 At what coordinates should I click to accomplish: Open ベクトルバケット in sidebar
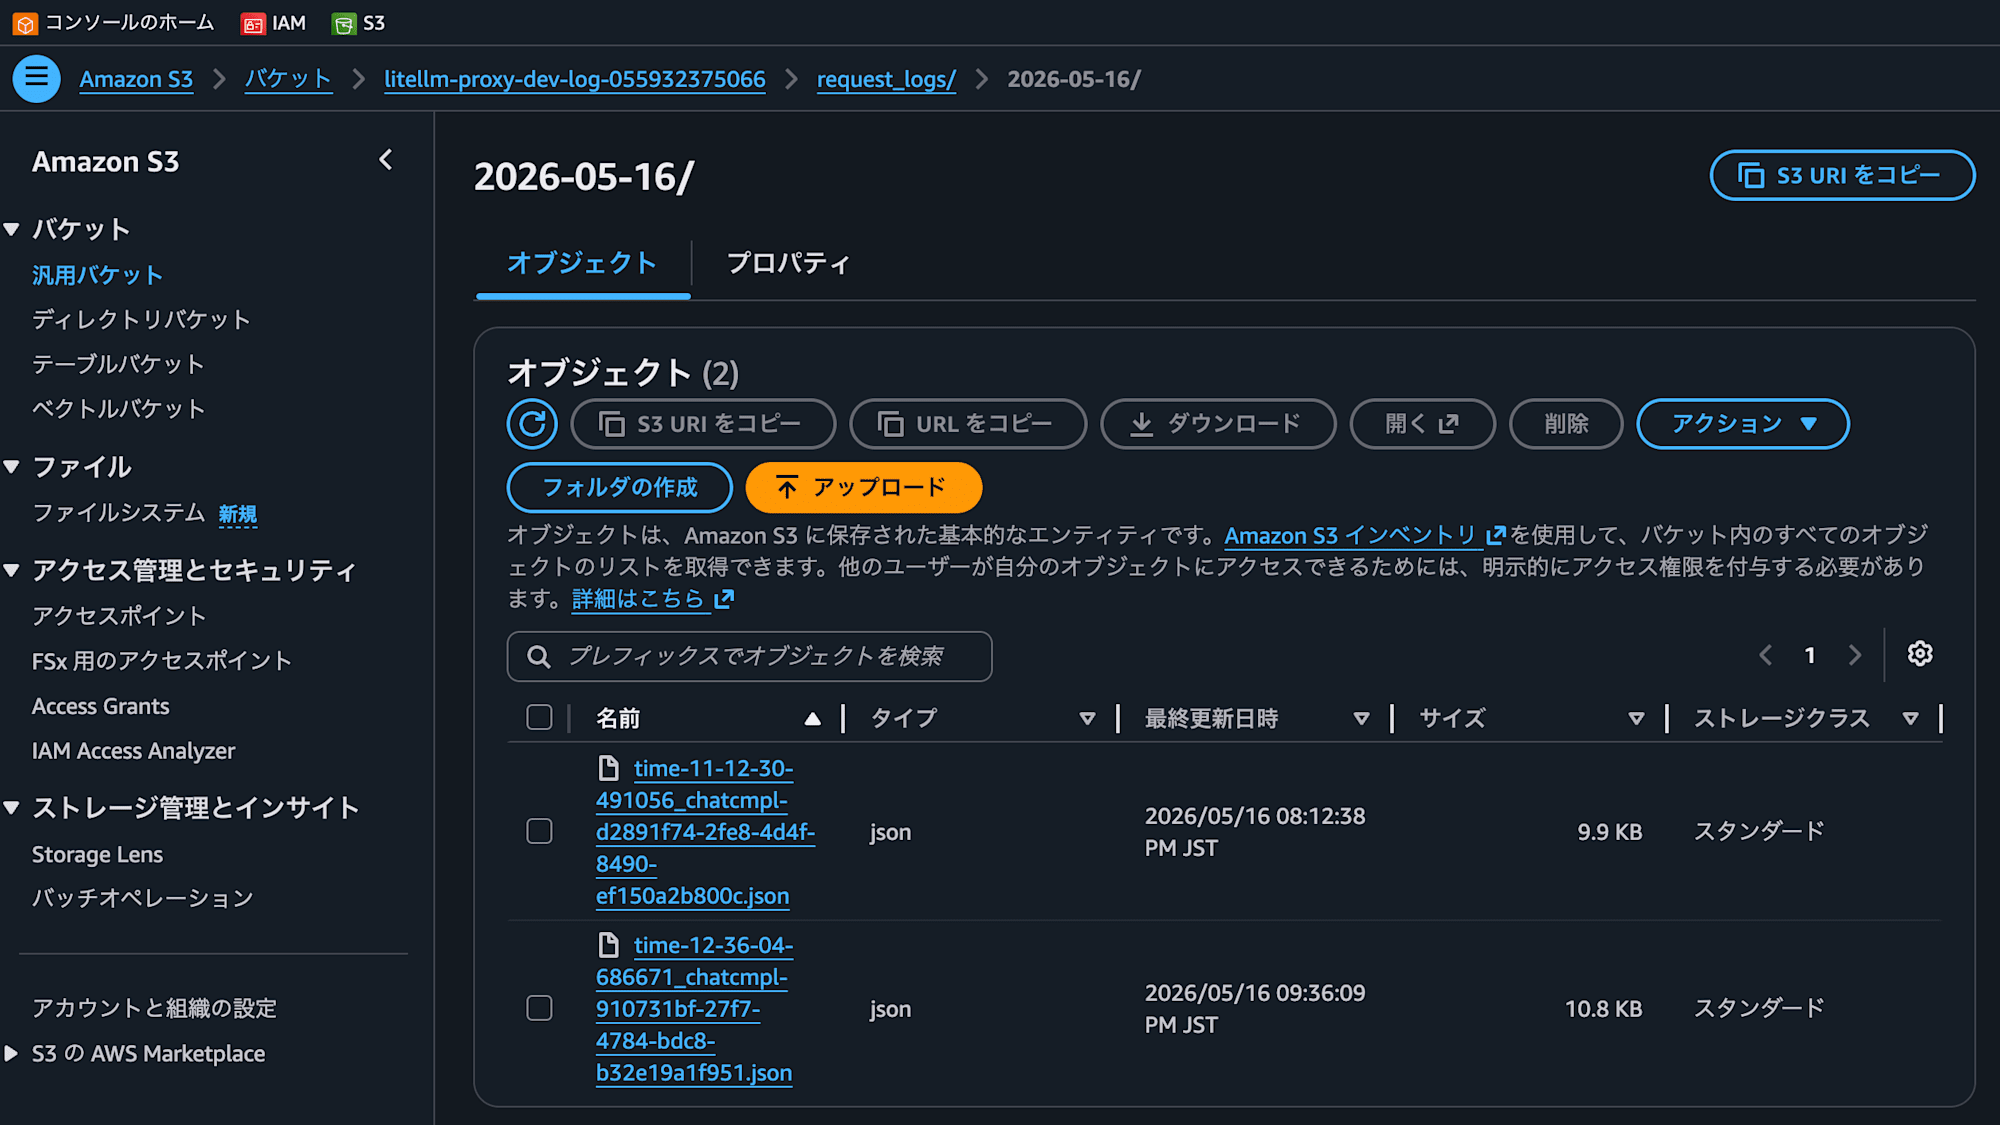(x=118, y=408)
